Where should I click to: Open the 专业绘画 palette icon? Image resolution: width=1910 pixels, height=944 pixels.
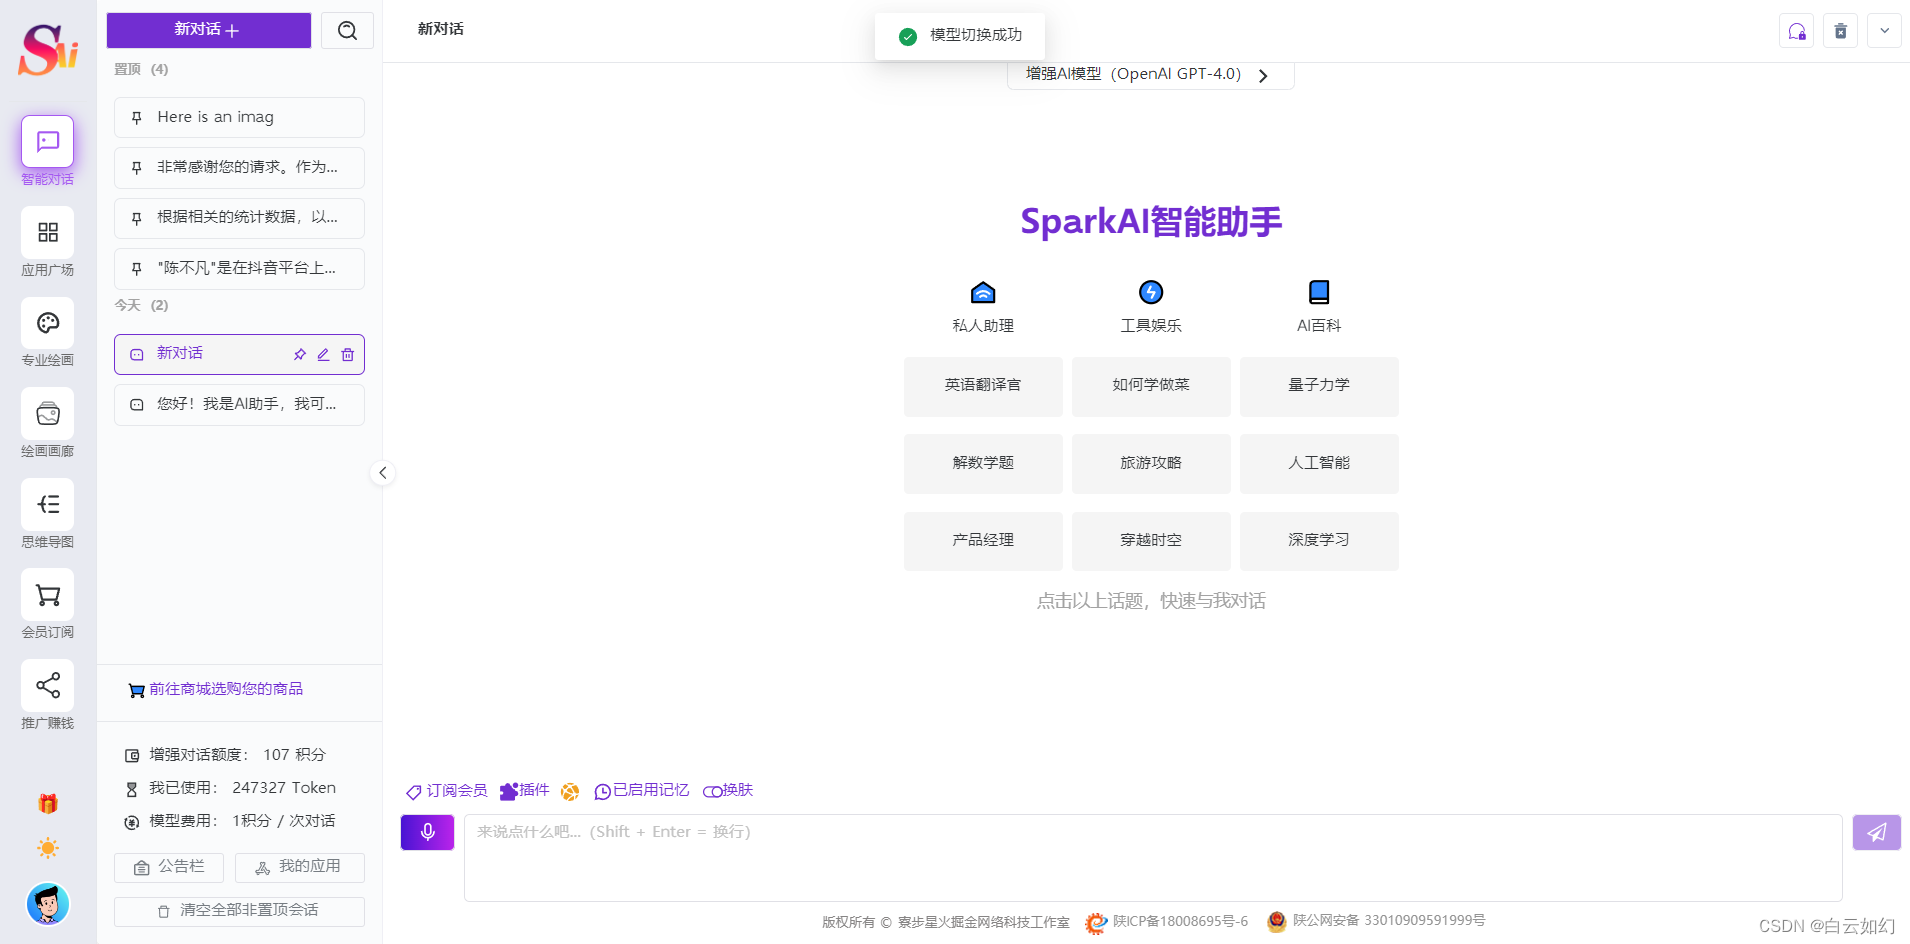pyautogui.click(x=47, y=323)
